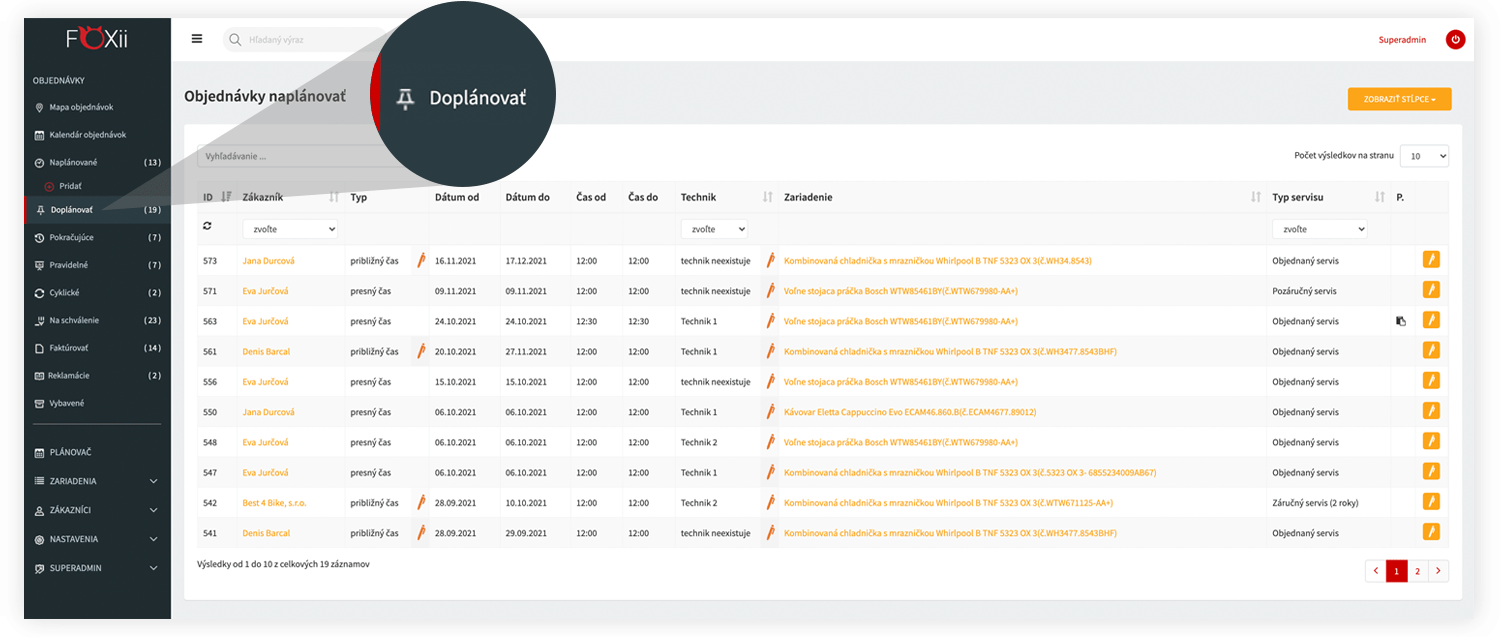Click edit icon for order 571
Image resolution: width=1500 pixels, height=637 pixels.
coord(1431,290)
